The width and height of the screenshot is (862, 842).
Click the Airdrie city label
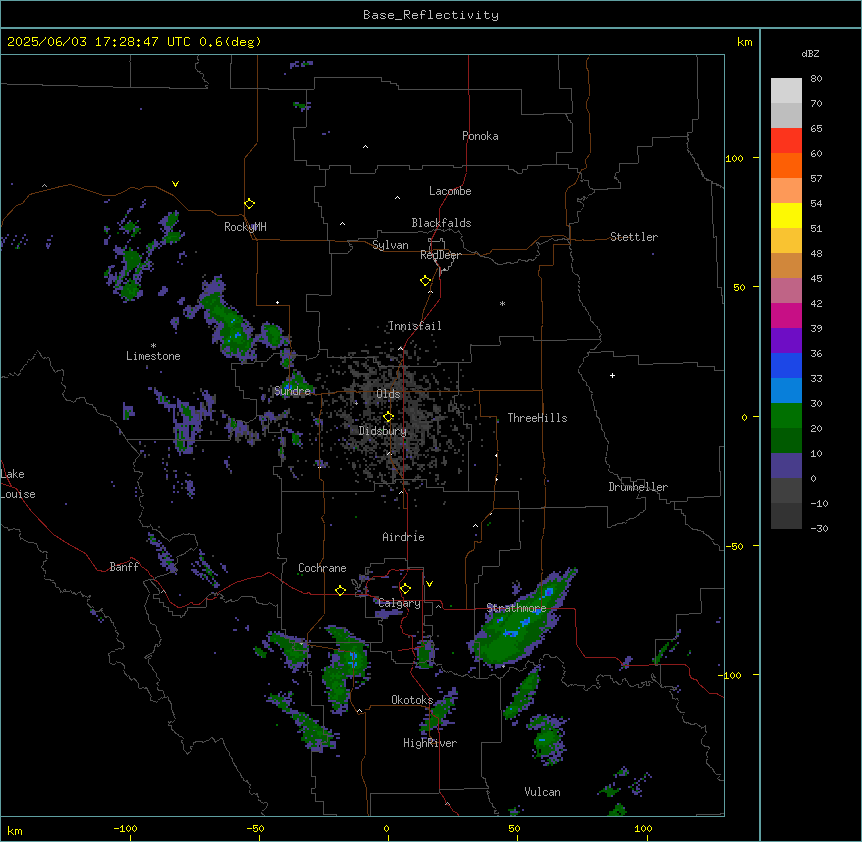pyautogui.click(x=403, y=537)
